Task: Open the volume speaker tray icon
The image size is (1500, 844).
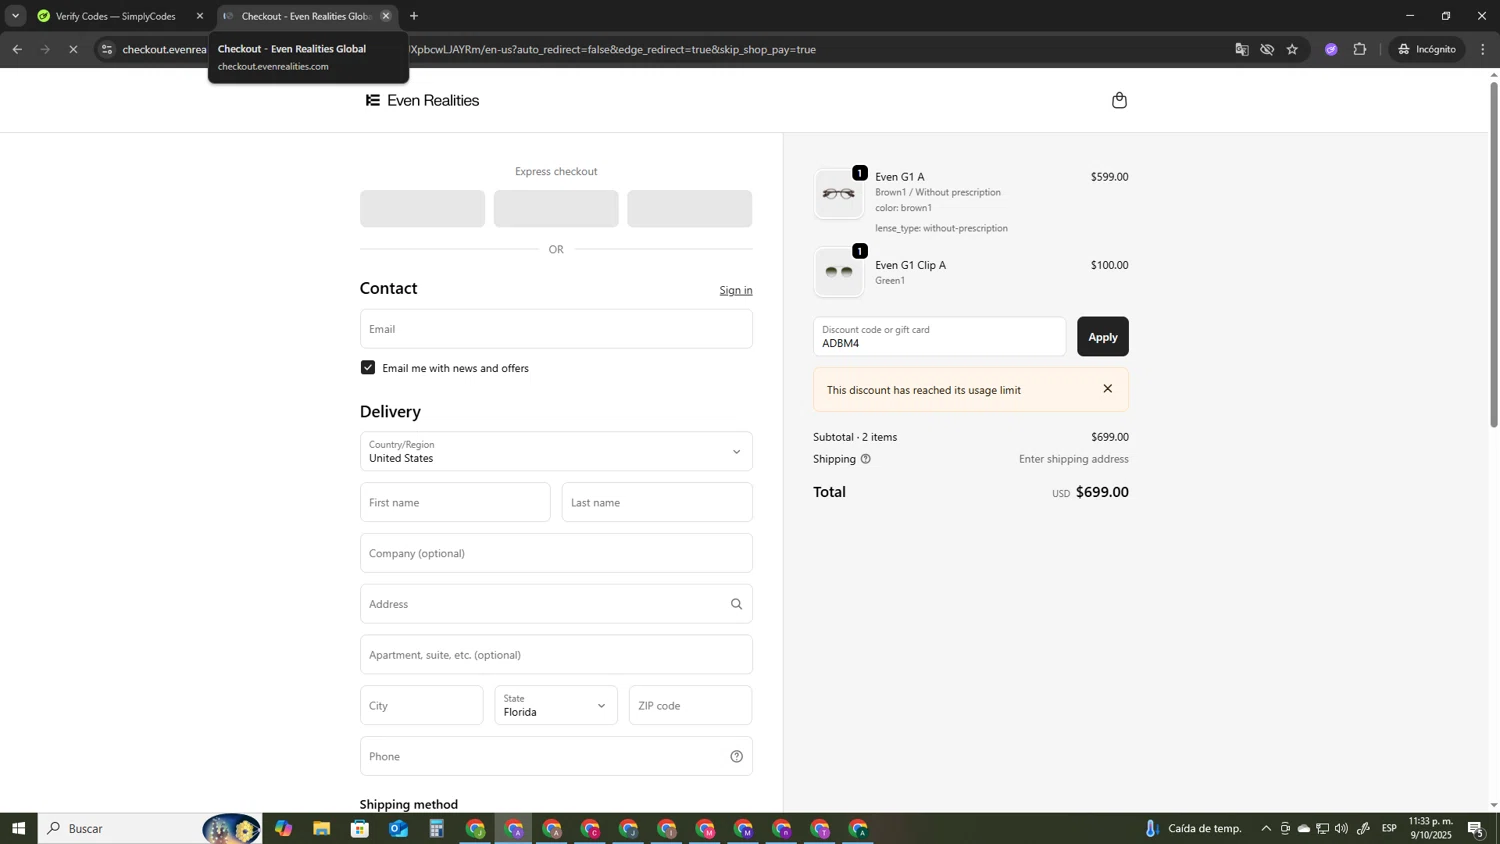Action: tap(1341, 828)
